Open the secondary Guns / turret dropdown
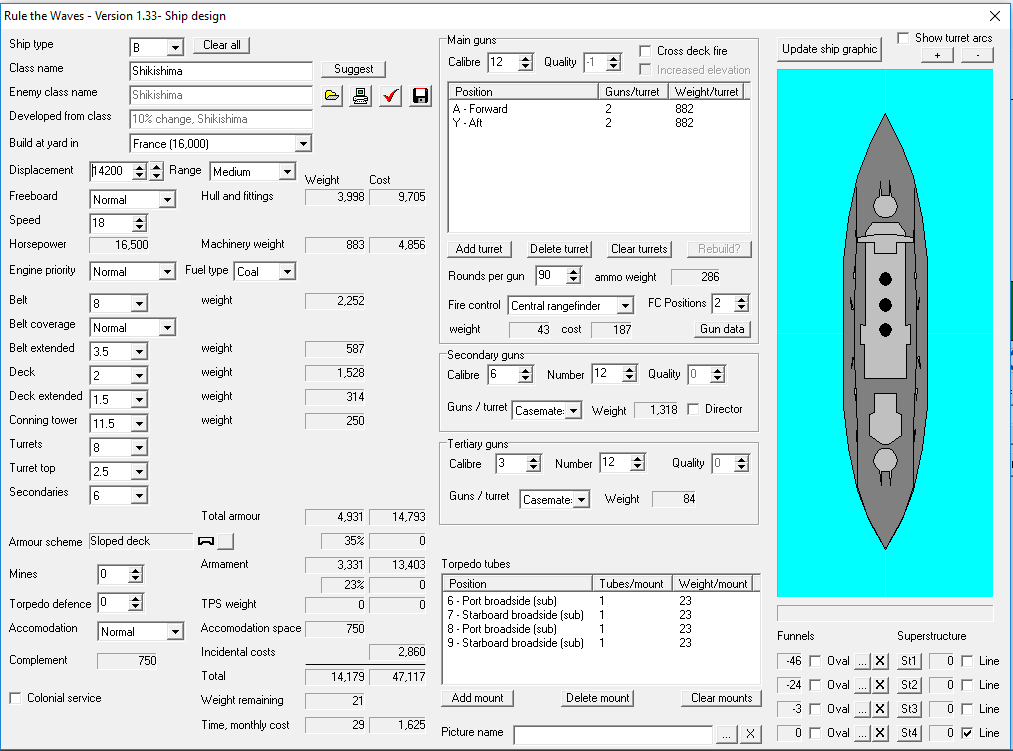Viewport: 1013px width, 751px height. 573,410
